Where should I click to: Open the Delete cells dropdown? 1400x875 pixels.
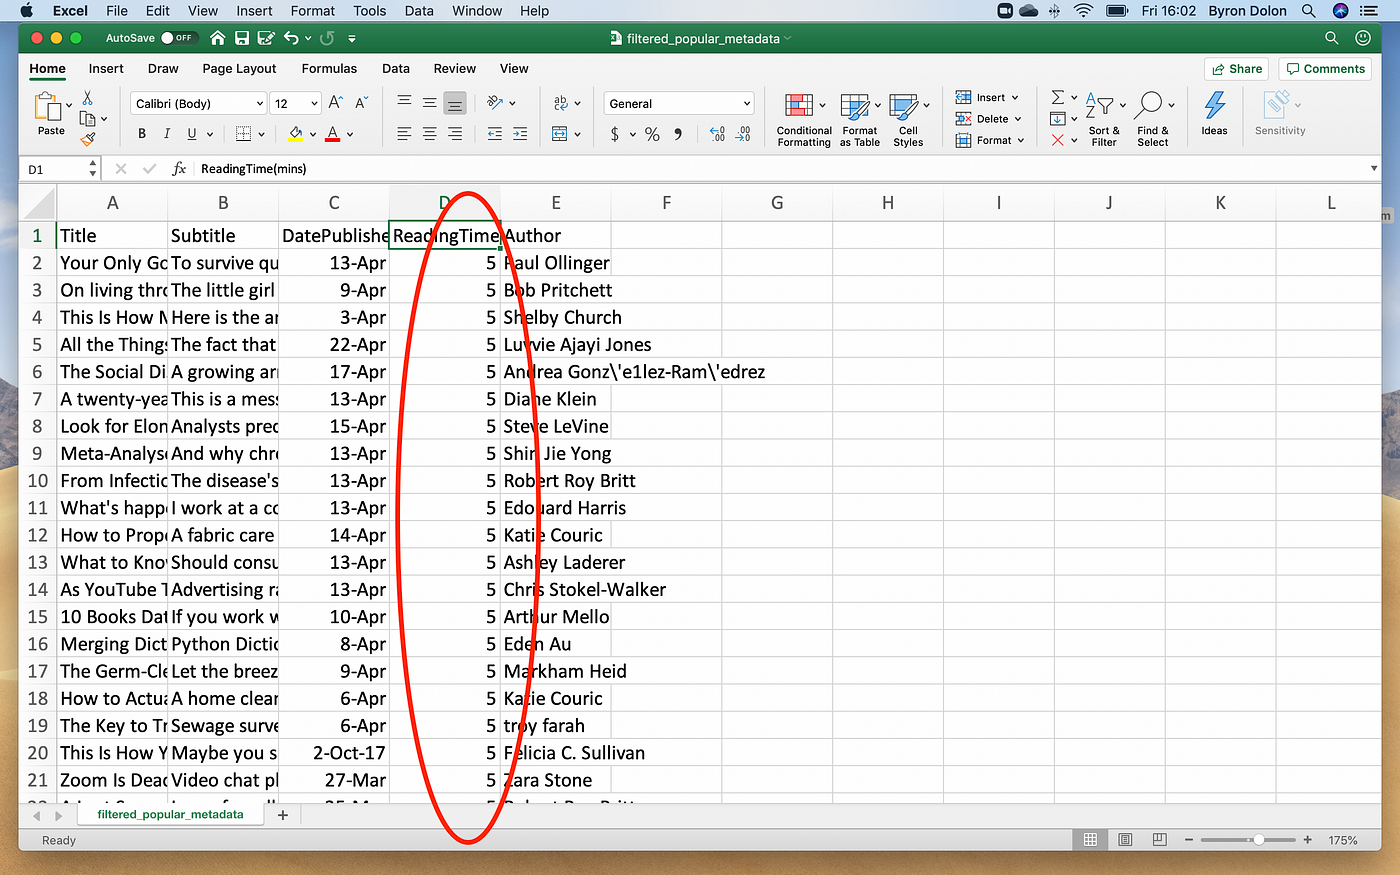989,119
